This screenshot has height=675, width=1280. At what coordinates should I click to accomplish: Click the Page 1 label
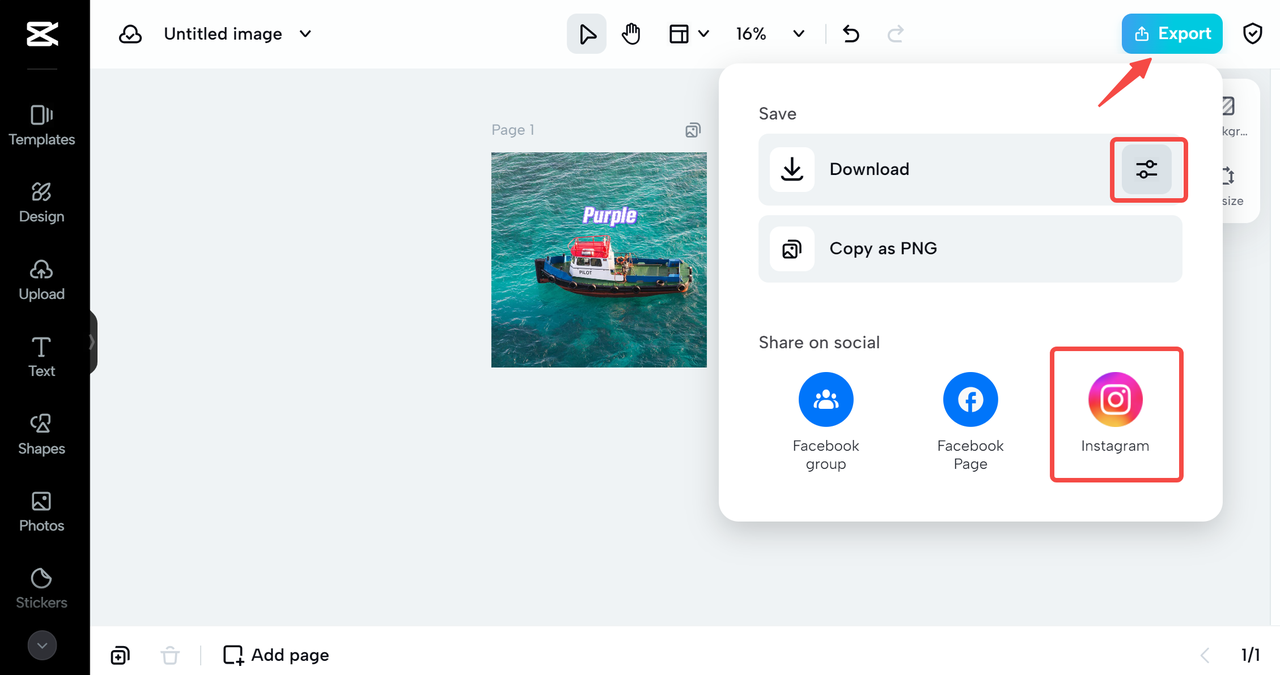(513, 130)
